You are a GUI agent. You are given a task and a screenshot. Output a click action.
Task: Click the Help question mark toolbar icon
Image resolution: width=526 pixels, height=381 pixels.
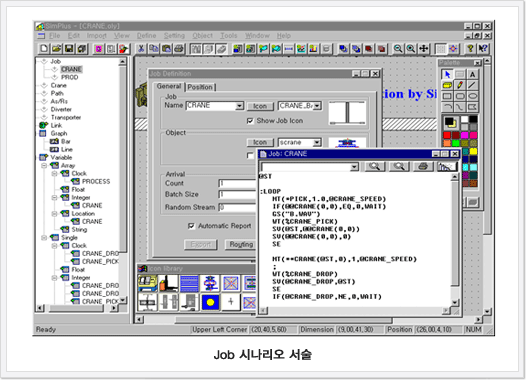[x=470, y=49]
